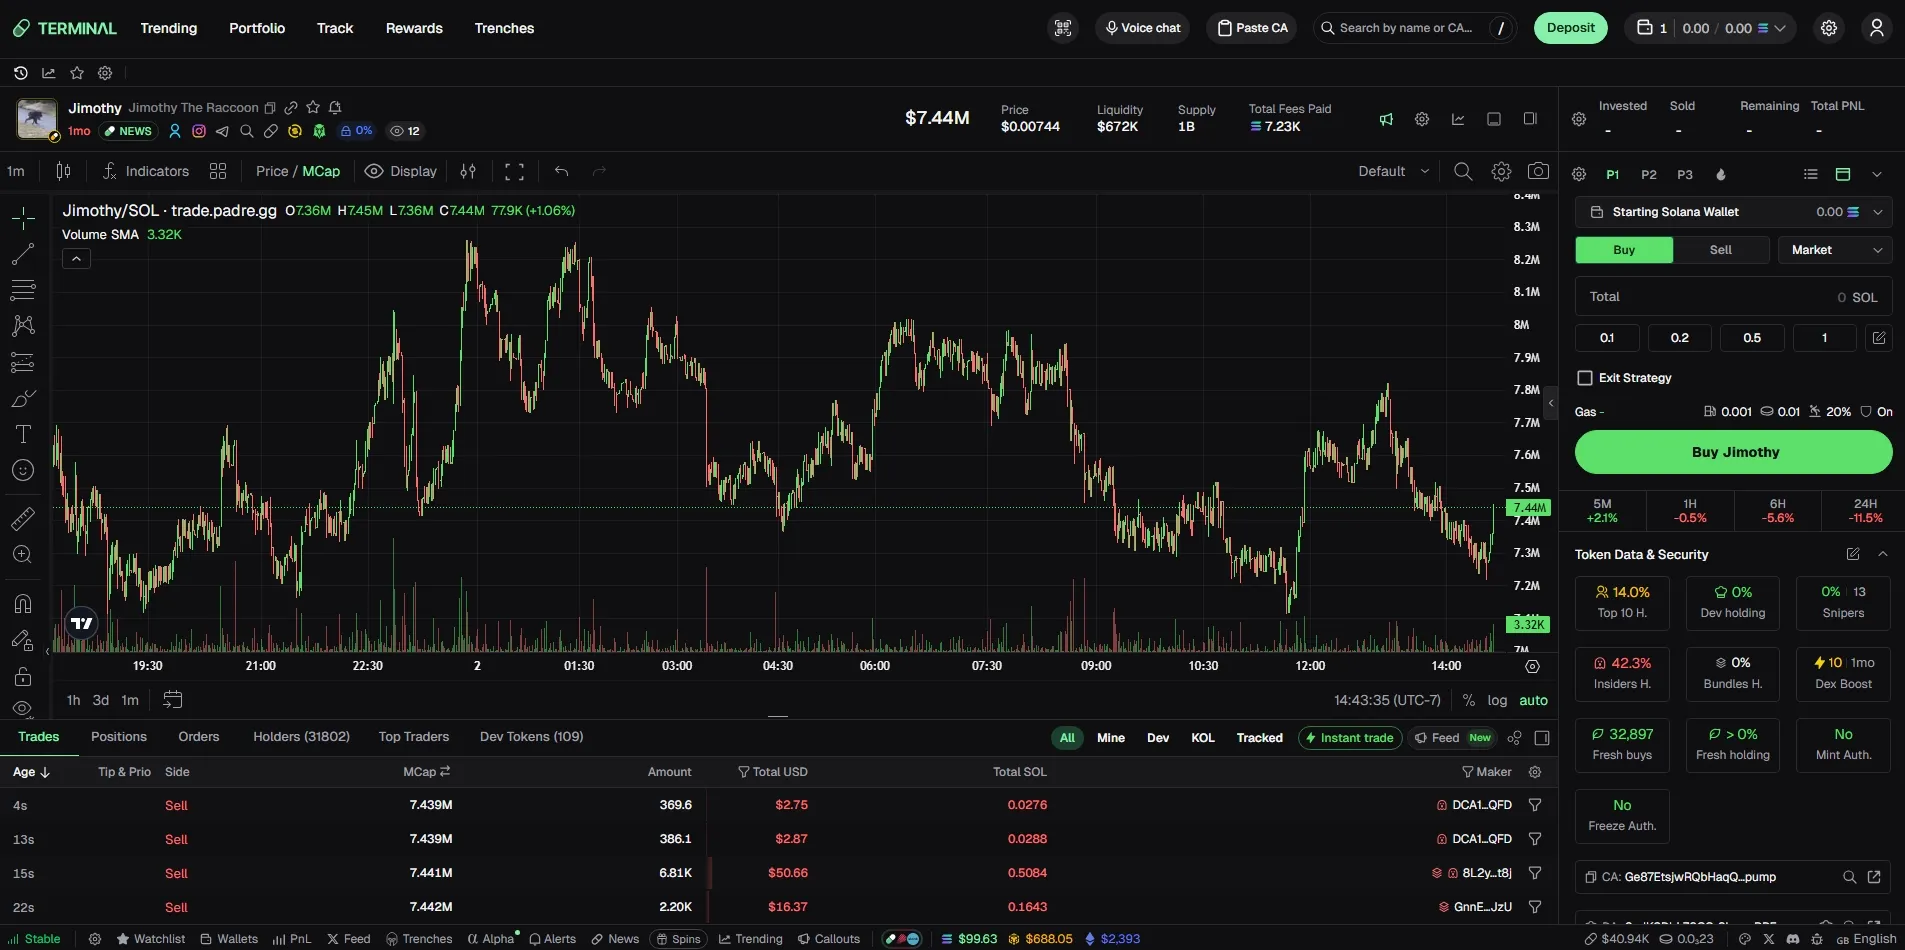Open chart search magnifier in toolbar
Screen dimensions: 1905x950
[1463, 171]
